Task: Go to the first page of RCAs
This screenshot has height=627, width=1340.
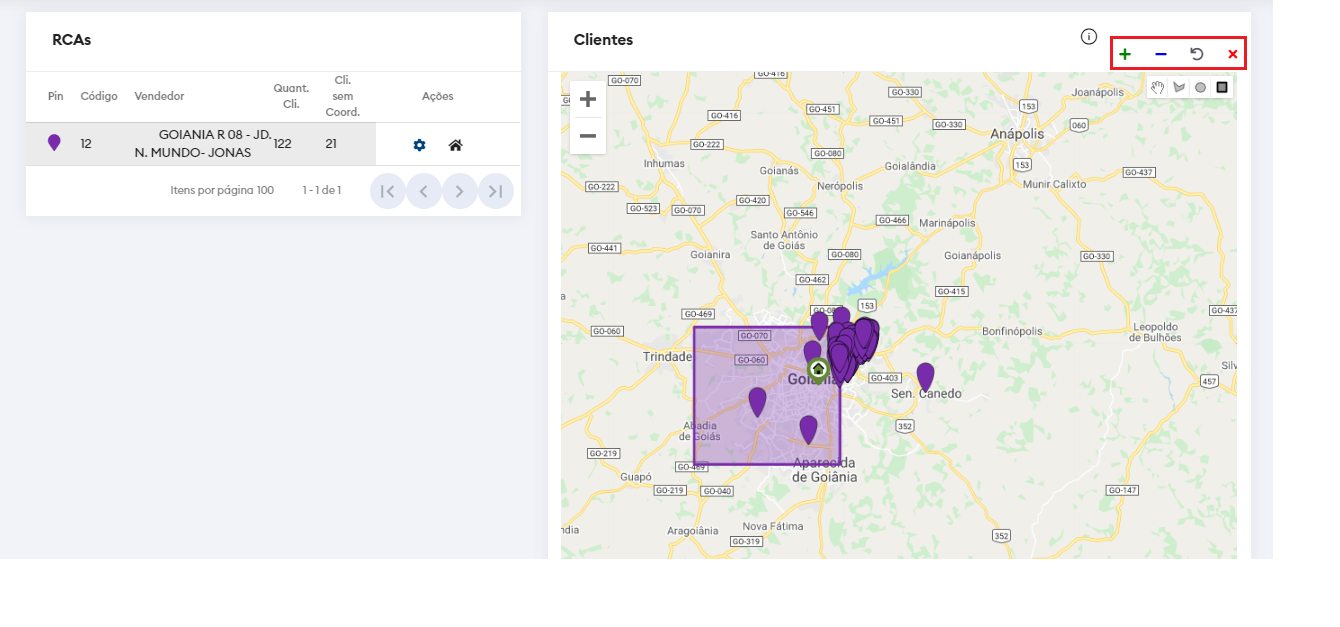Action: (x=388, y=191)
